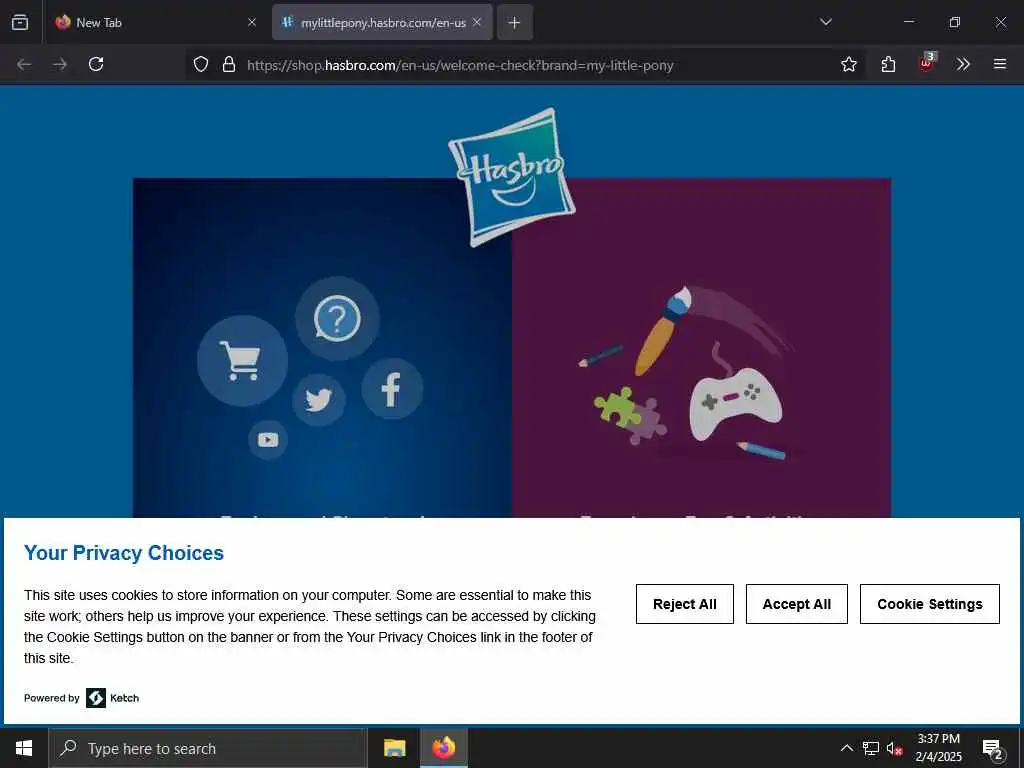
Task: Open the Windows Start menu
Action: pos(24,748)
